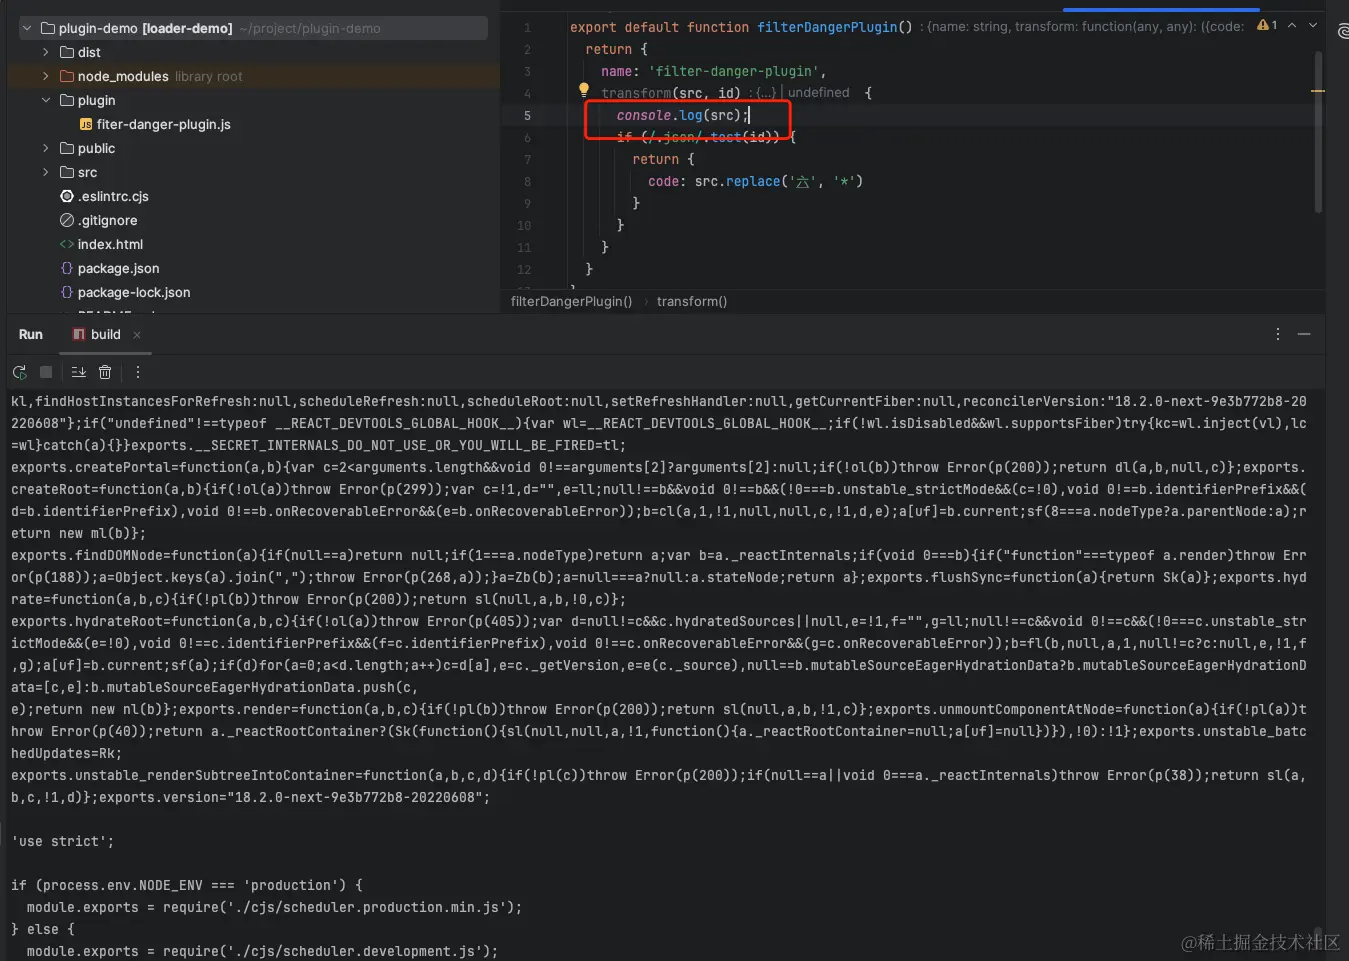Viewport: 1349px width, 961px height.
Task: Clear the console output with the trash icon
Action: 105,372
